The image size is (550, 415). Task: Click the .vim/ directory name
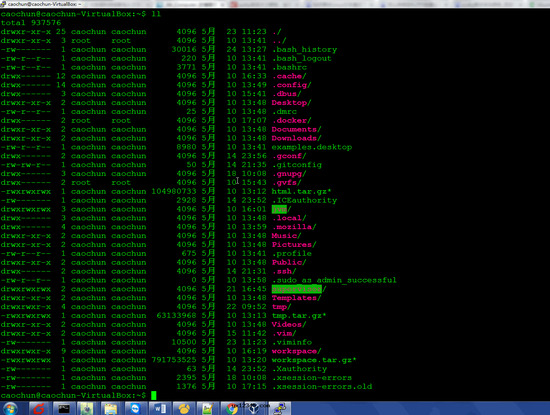click(x=284, y=334)
